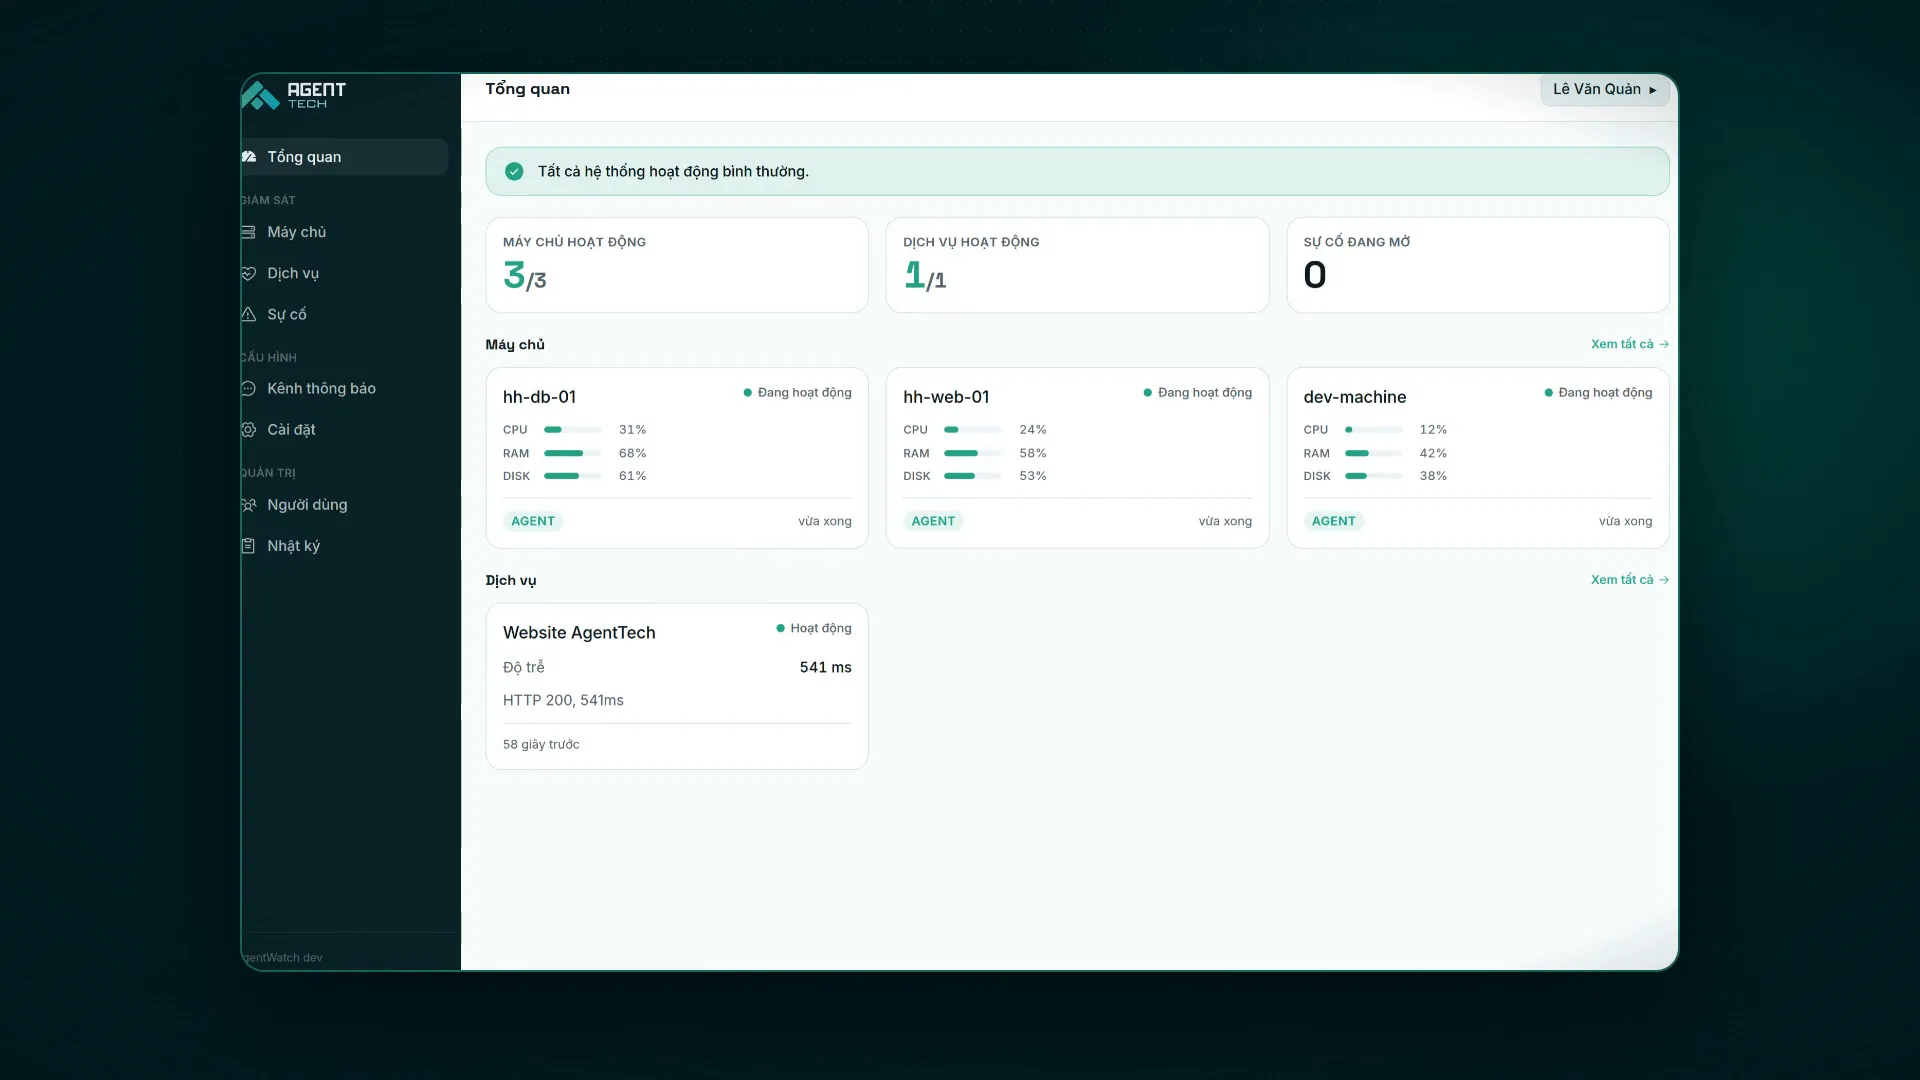The width and height of the screenshot is (1920, 1080).
Task: Click the AGENT badge on hh-db-01
Action: tap(533, 521)
